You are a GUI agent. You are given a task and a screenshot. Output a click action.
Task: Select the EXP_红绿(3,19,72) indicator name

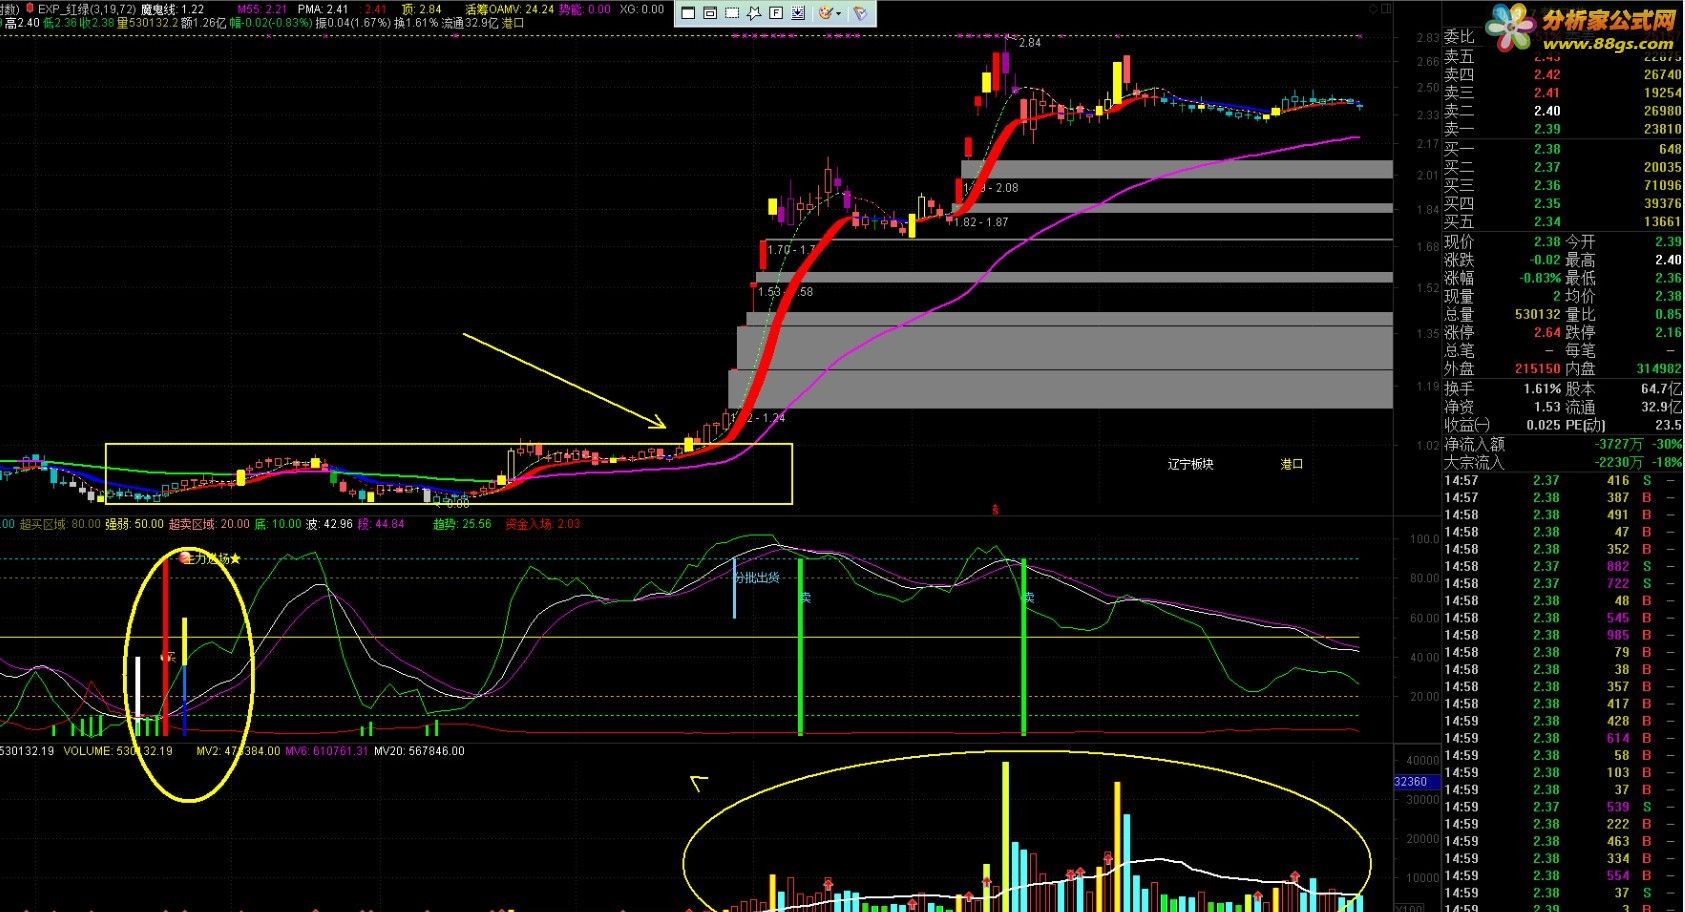click(87, 9)
